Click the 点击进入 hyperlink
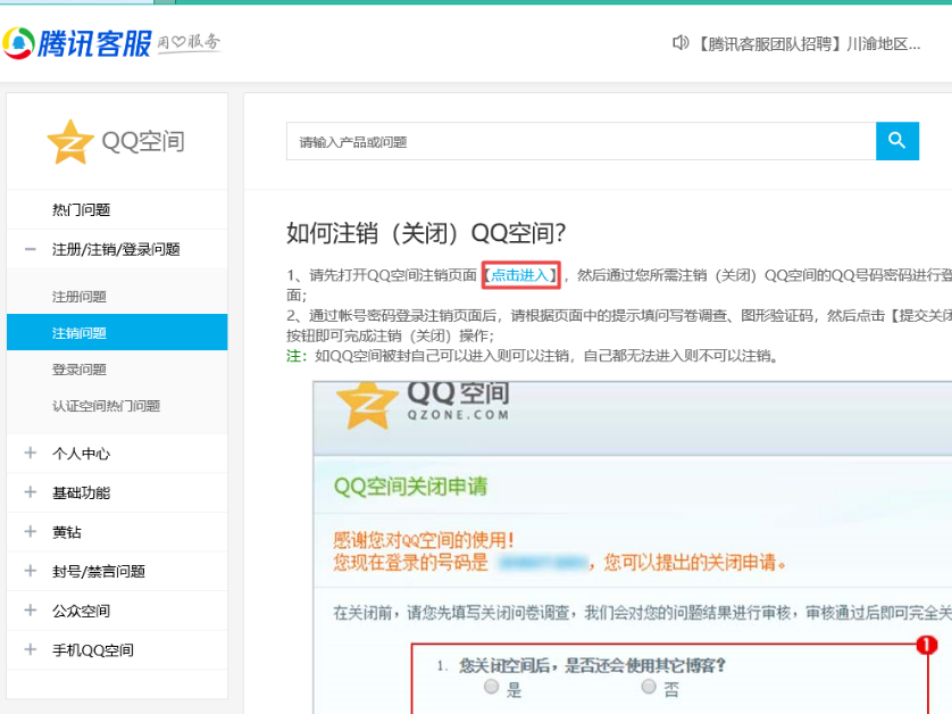Viewport: 952px width, 714px height. click(521, 275)
